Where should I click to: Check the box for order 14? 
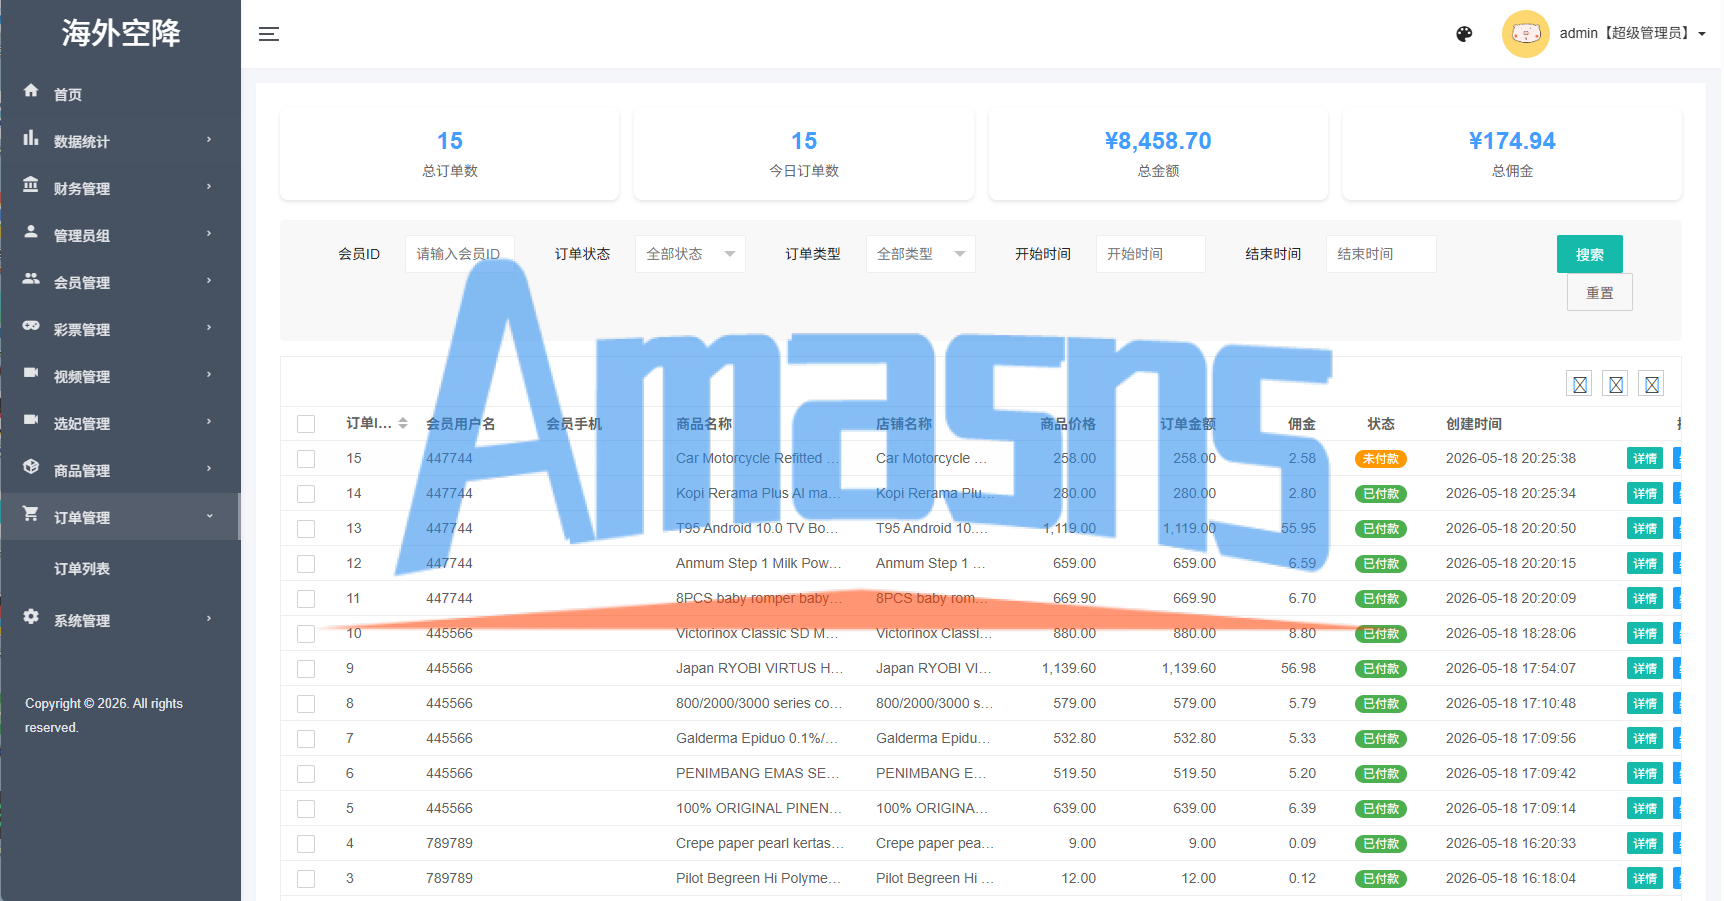[x=306, y=494]
